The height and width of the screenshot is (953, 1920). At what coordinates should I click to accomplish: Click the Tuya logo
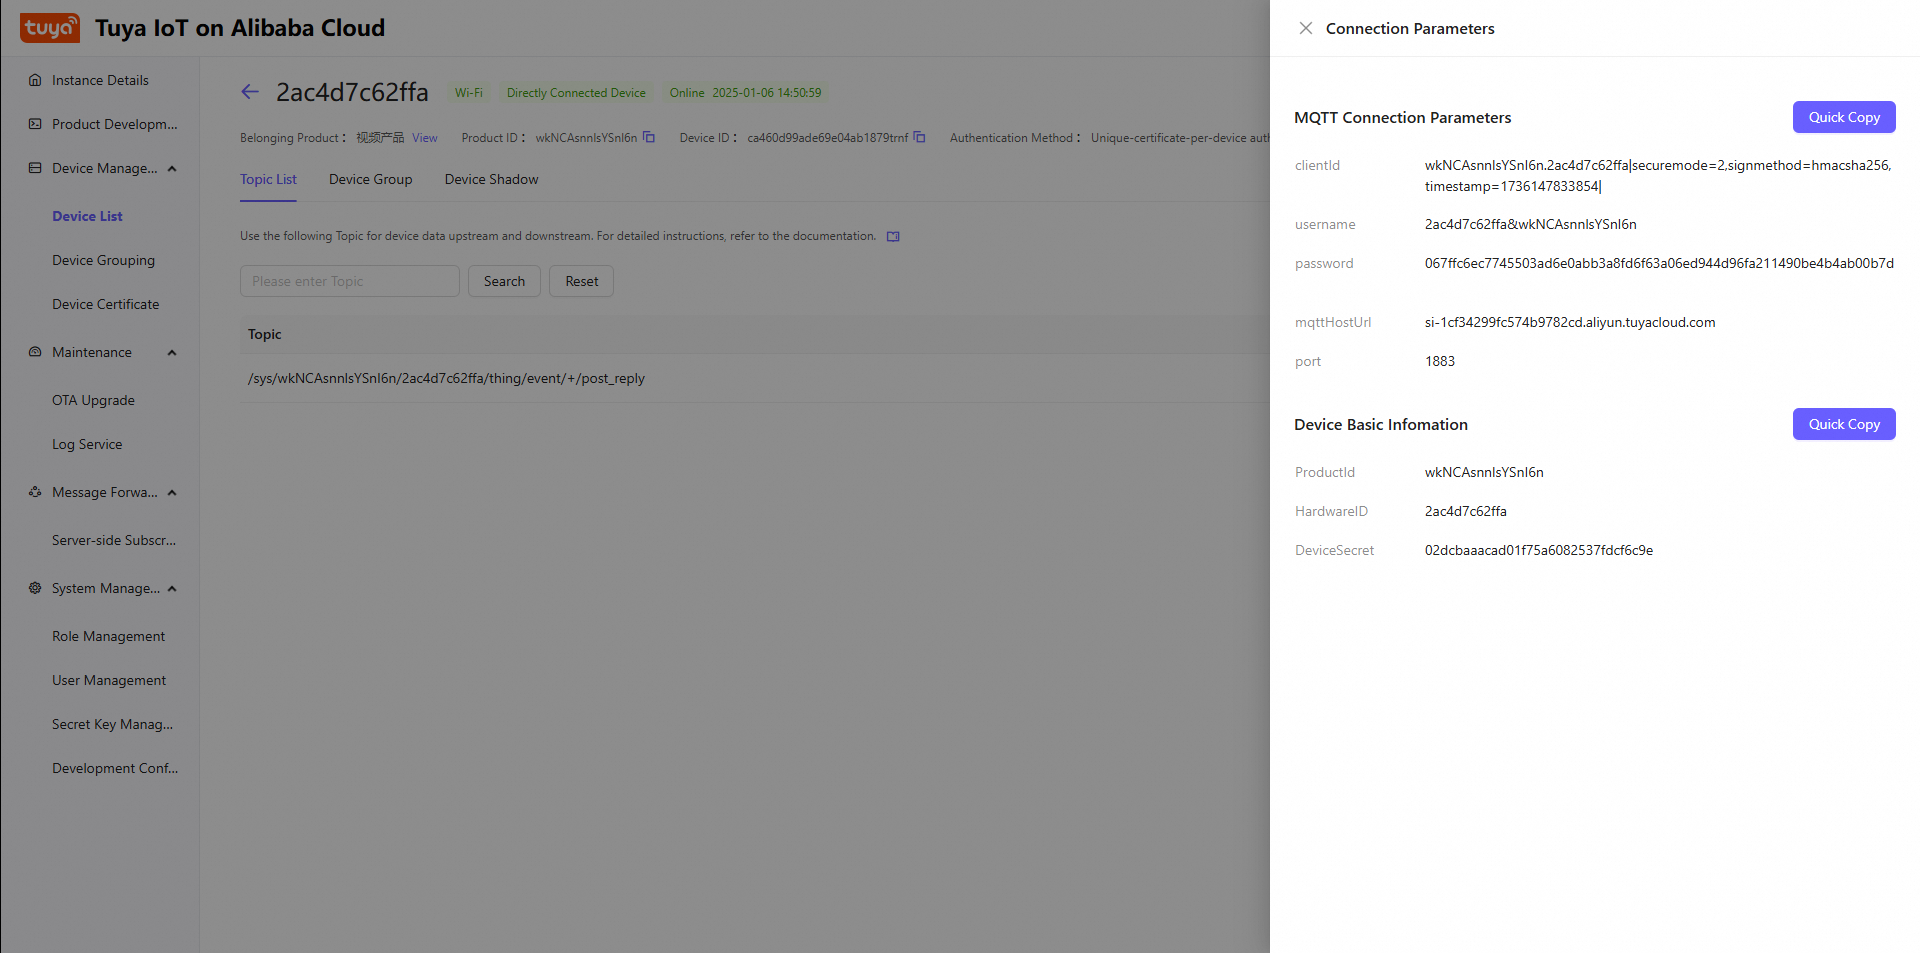click(50, 28)
